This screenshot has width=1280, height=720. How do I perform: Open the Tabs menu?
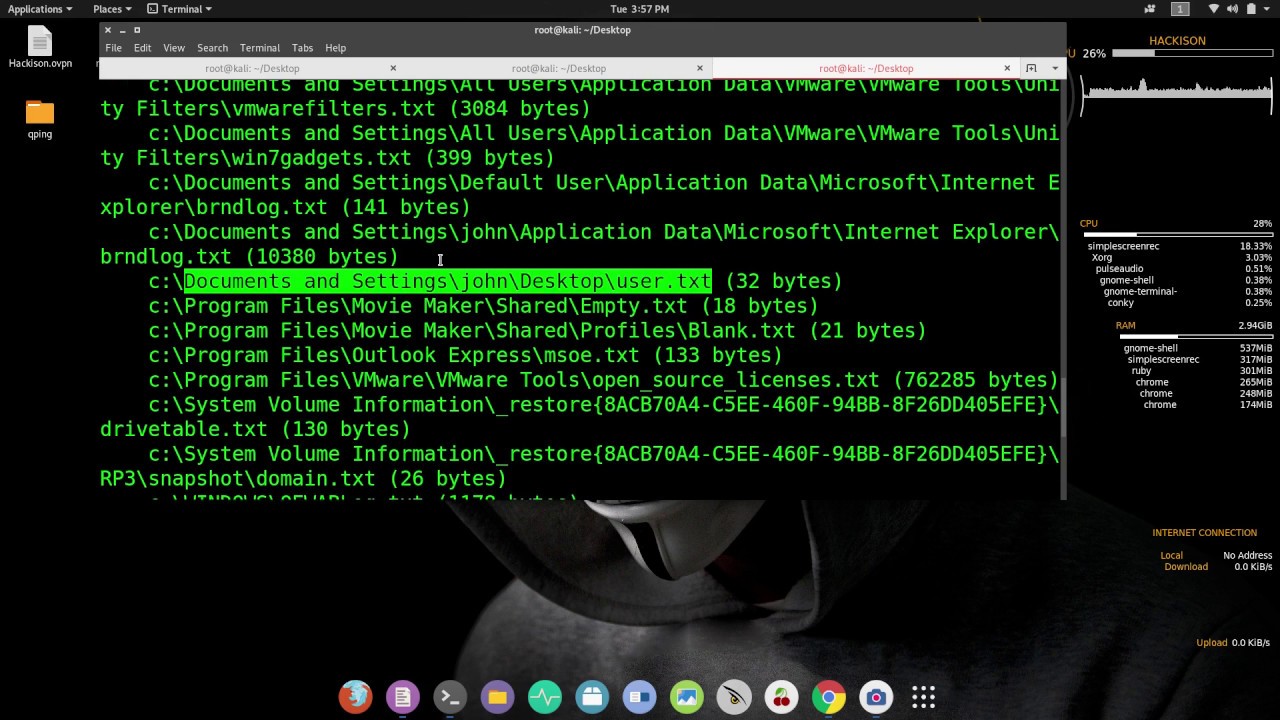click(x=302, y=48)
